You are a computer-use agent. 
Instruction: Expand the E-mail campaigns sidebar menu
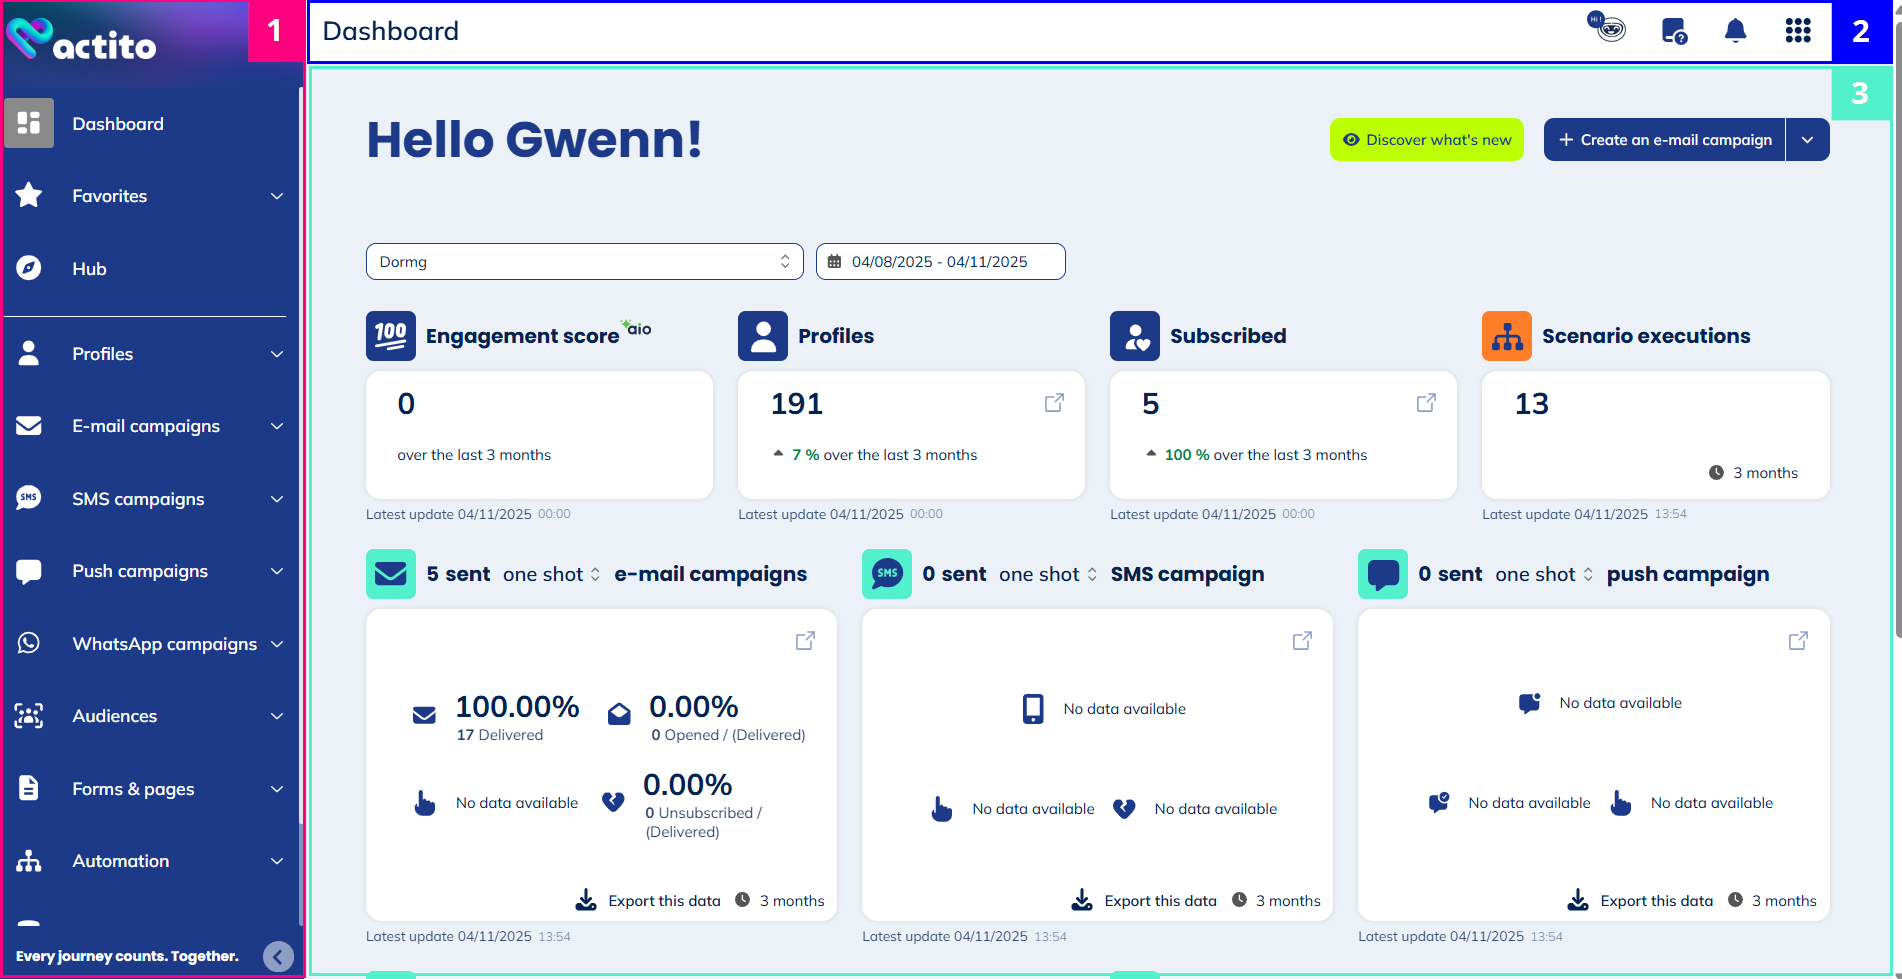click(x=150, y=426)
